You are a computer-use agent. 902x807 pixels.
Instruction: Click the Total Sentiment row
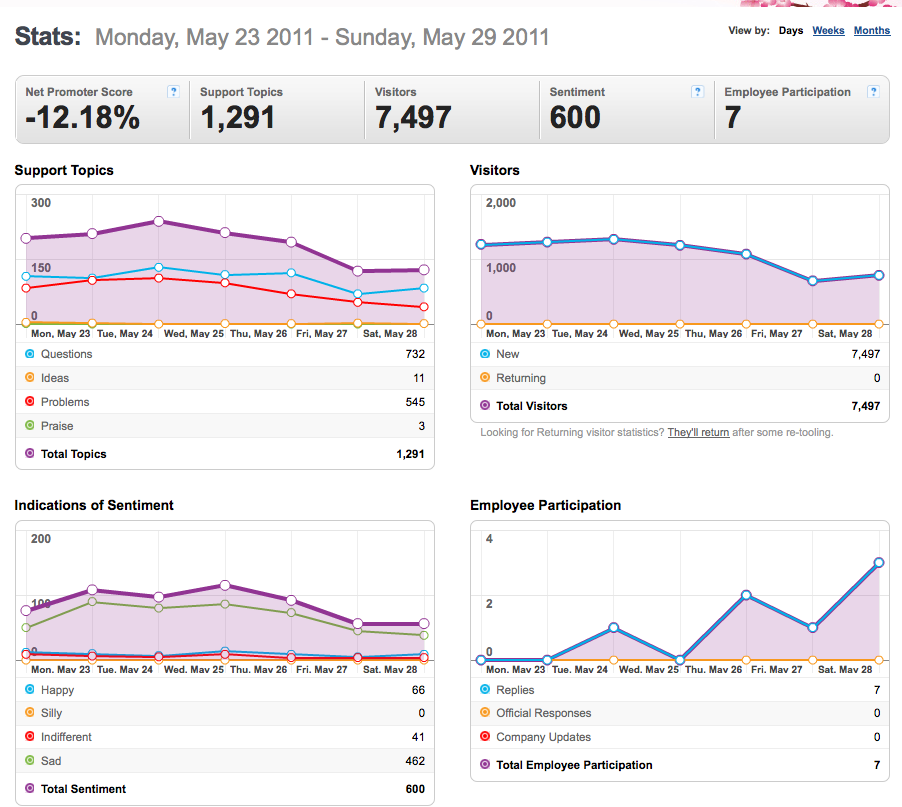[x=225, y=789]
